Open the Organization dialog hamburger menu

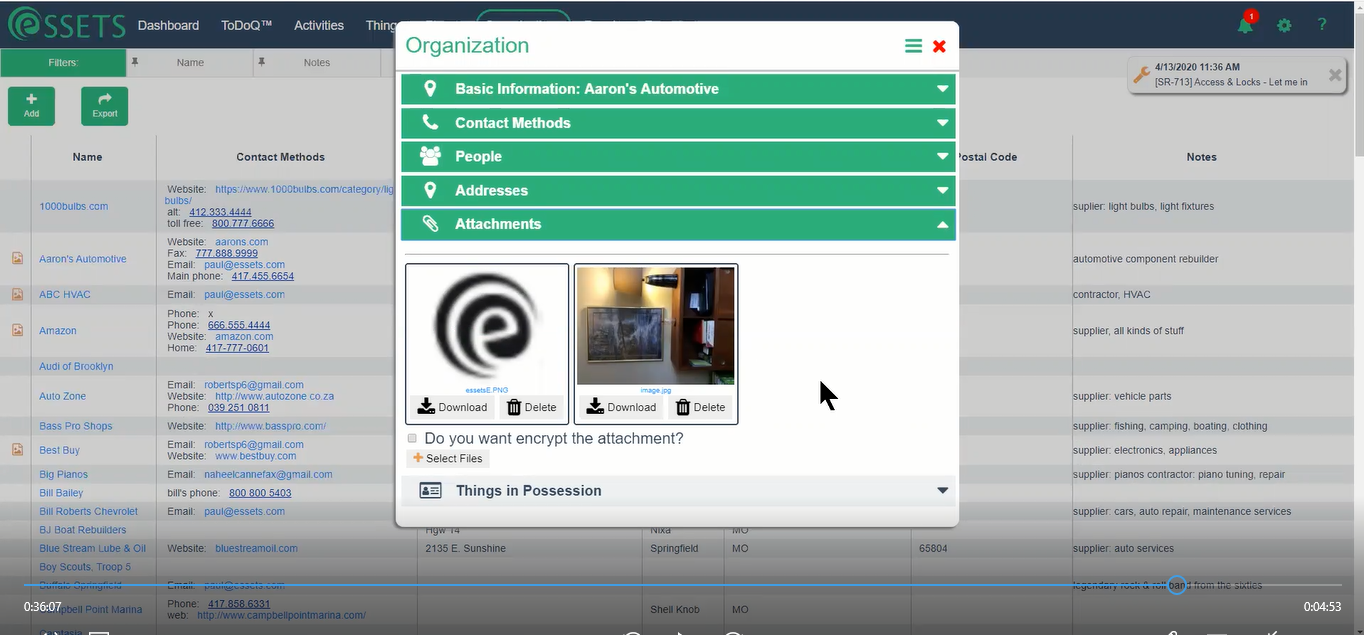click(913, 46)
